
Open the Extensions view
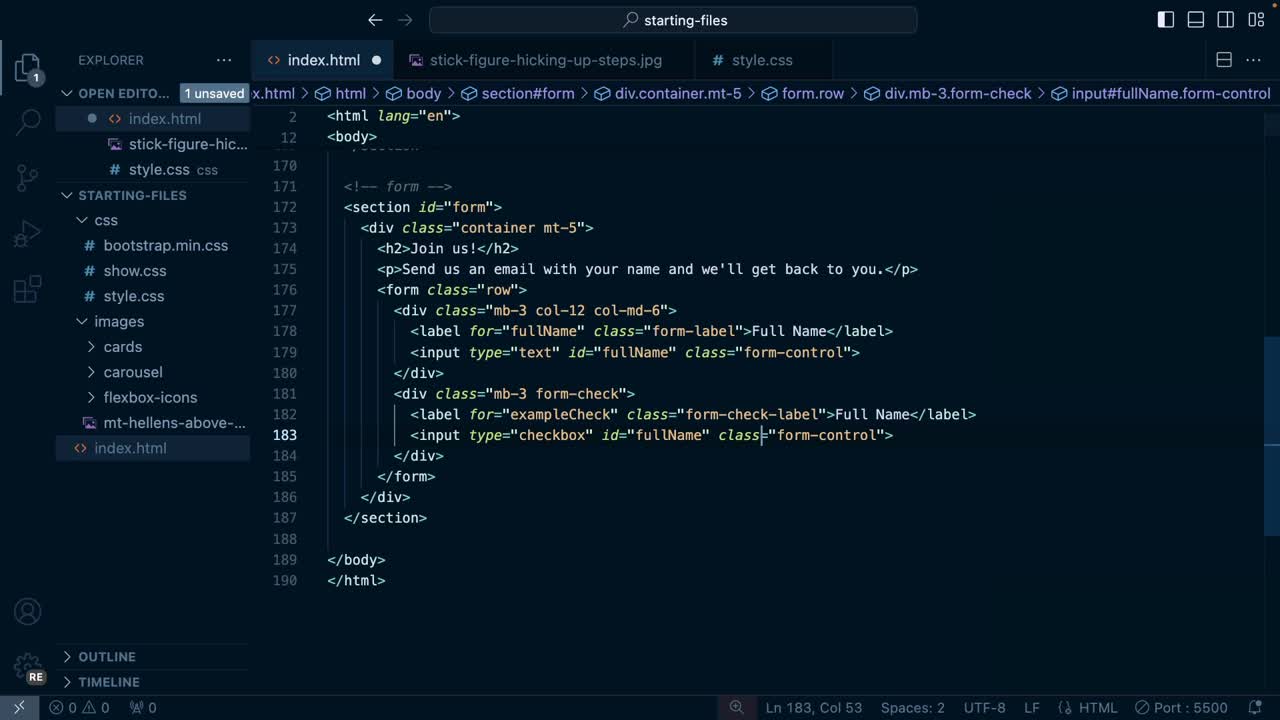pos(28,290)
